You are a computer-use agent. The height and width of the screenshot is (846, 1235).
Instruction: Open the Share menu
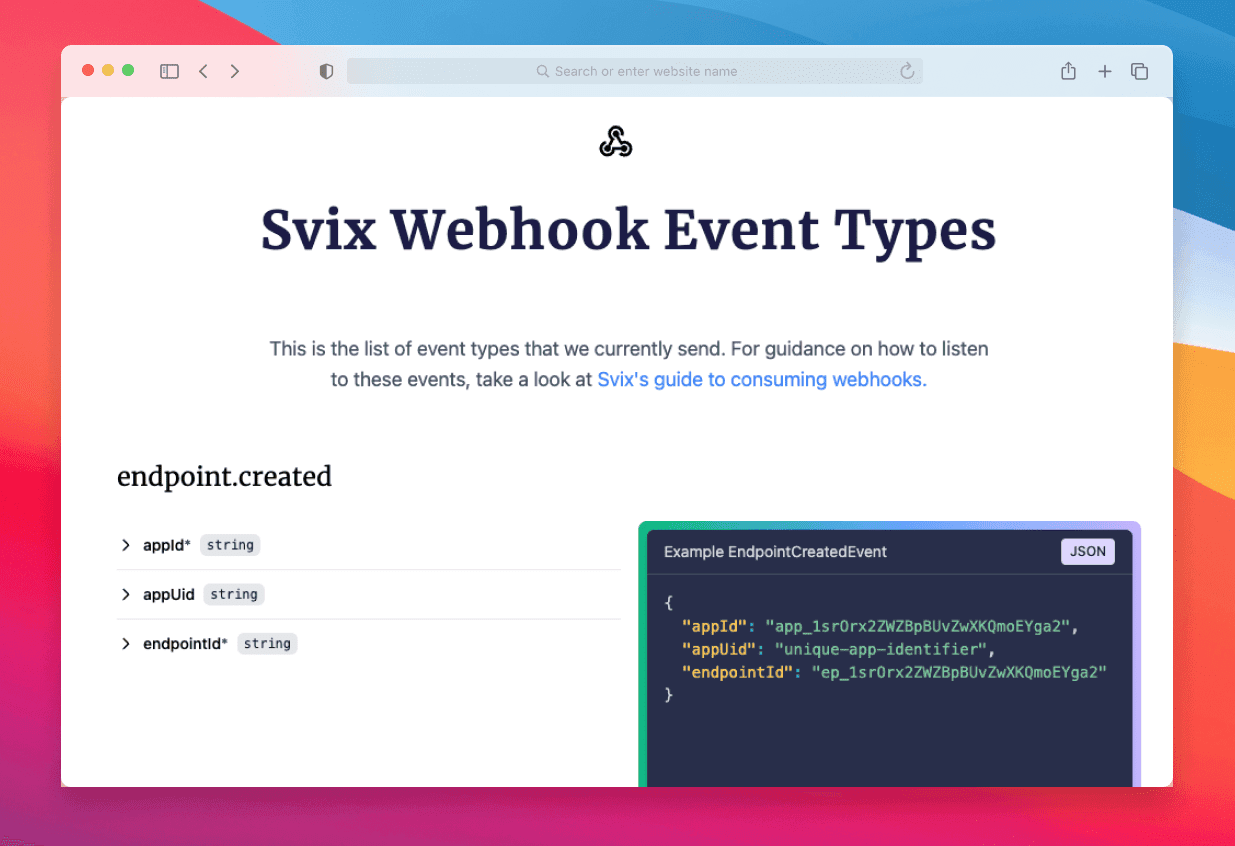tap(1068, 71)
